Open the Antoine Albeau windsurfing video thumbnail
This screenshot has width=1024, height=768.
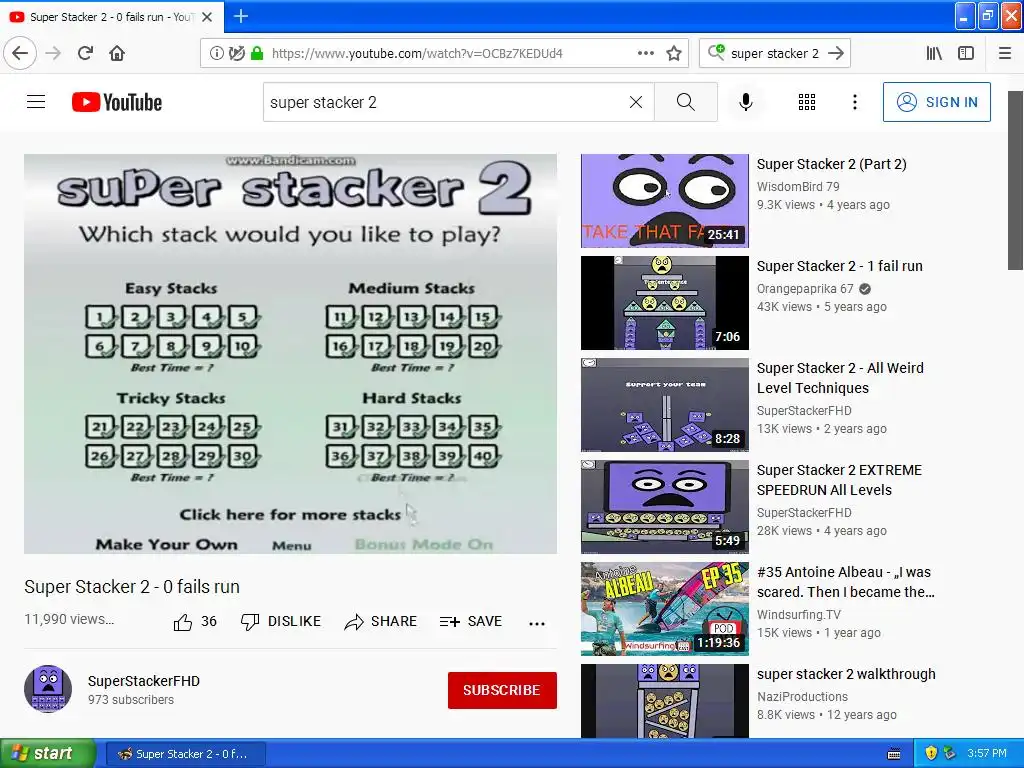pyautogui.click(x=665, y=609)
